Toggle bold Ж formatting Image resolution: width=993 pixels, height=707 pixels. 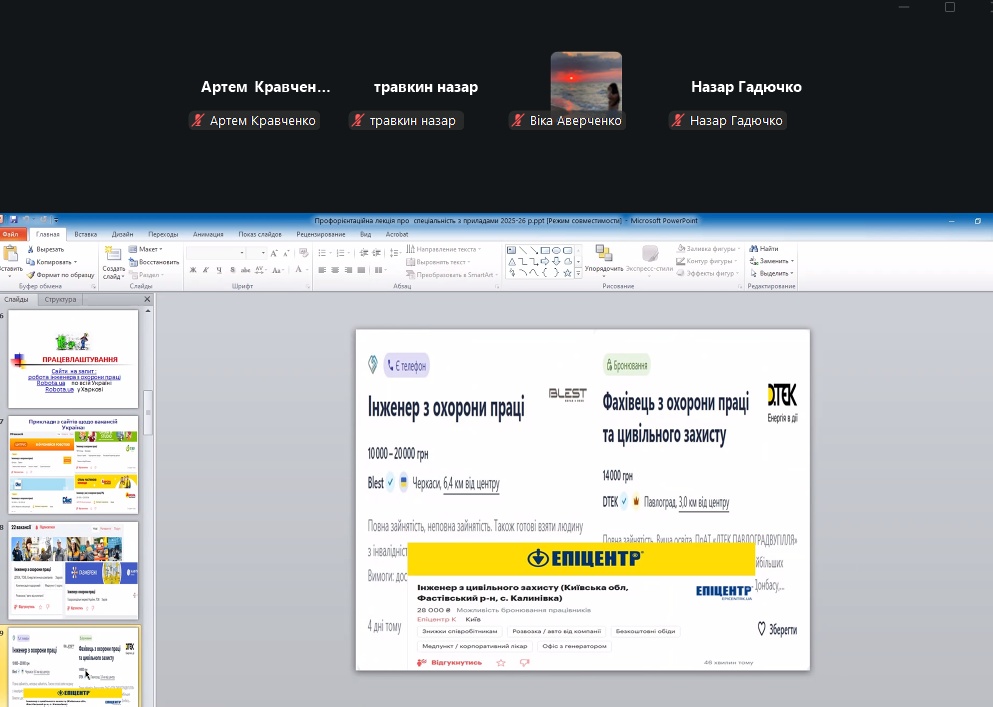click(193, 270)
